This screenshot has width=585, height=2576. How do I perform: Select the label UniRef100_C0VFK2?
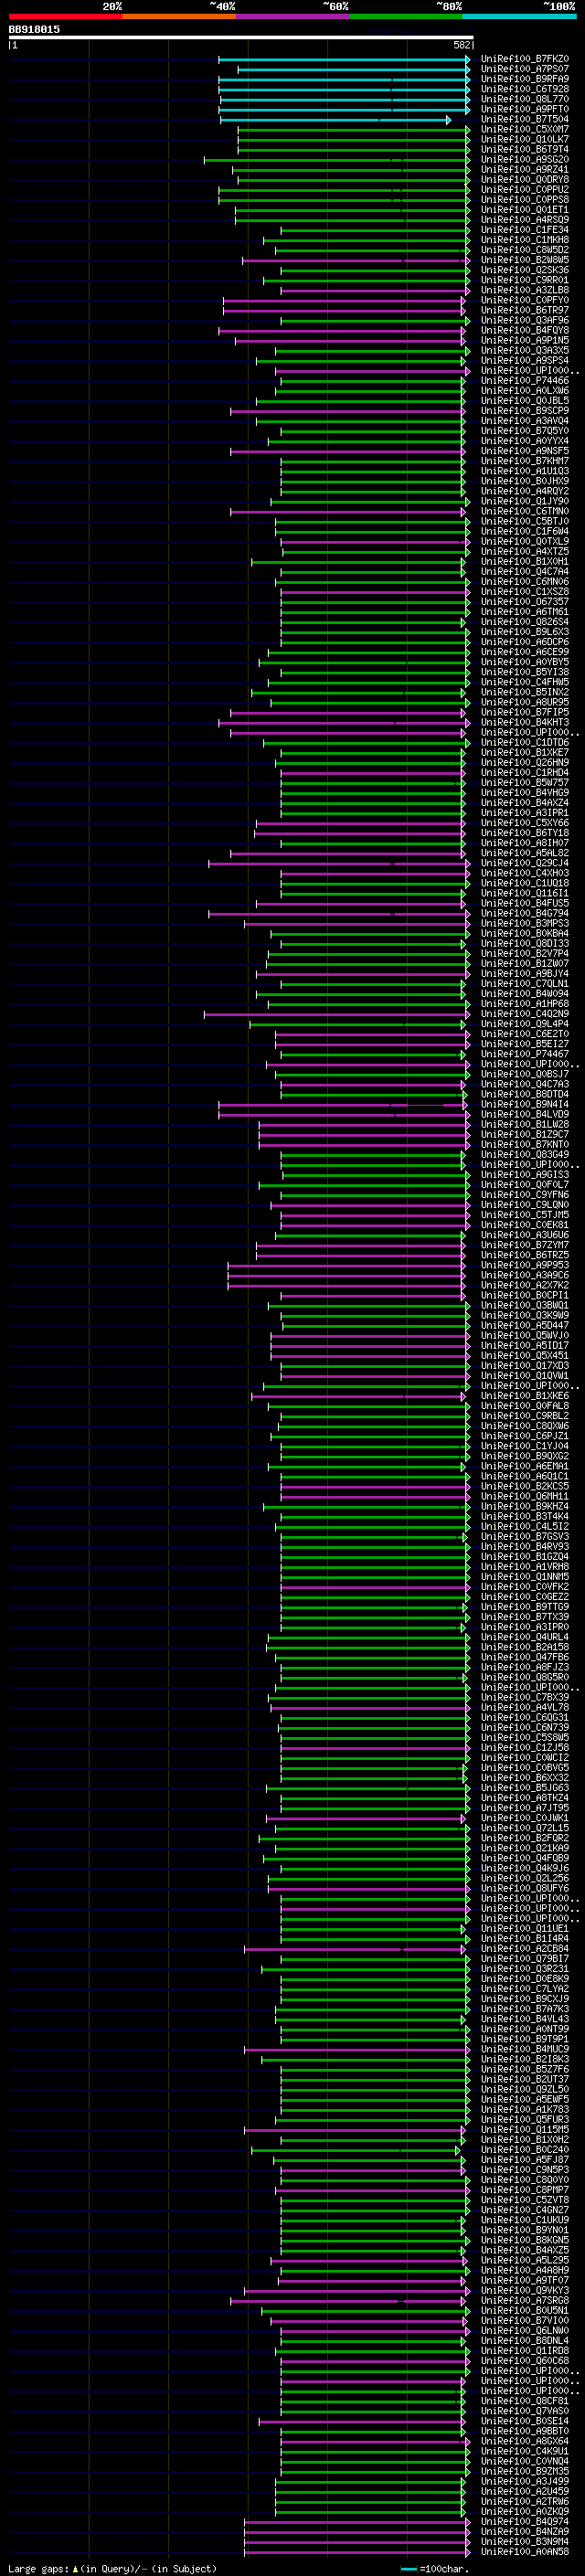[x=524, y=1587]
